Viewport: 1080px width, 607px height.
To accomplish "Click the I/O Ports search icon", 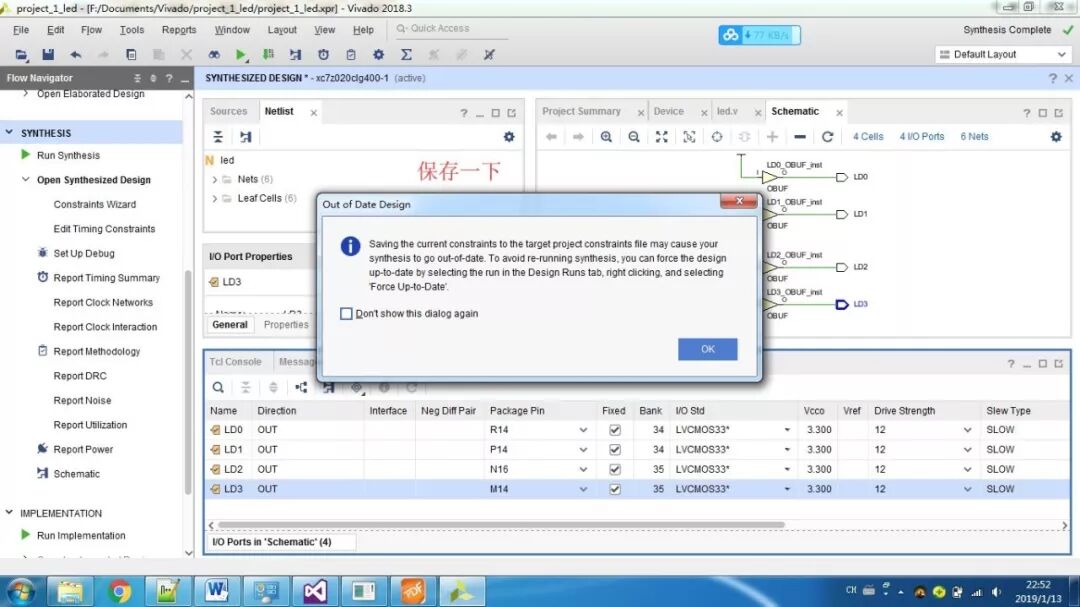I will tap(218, 387).
